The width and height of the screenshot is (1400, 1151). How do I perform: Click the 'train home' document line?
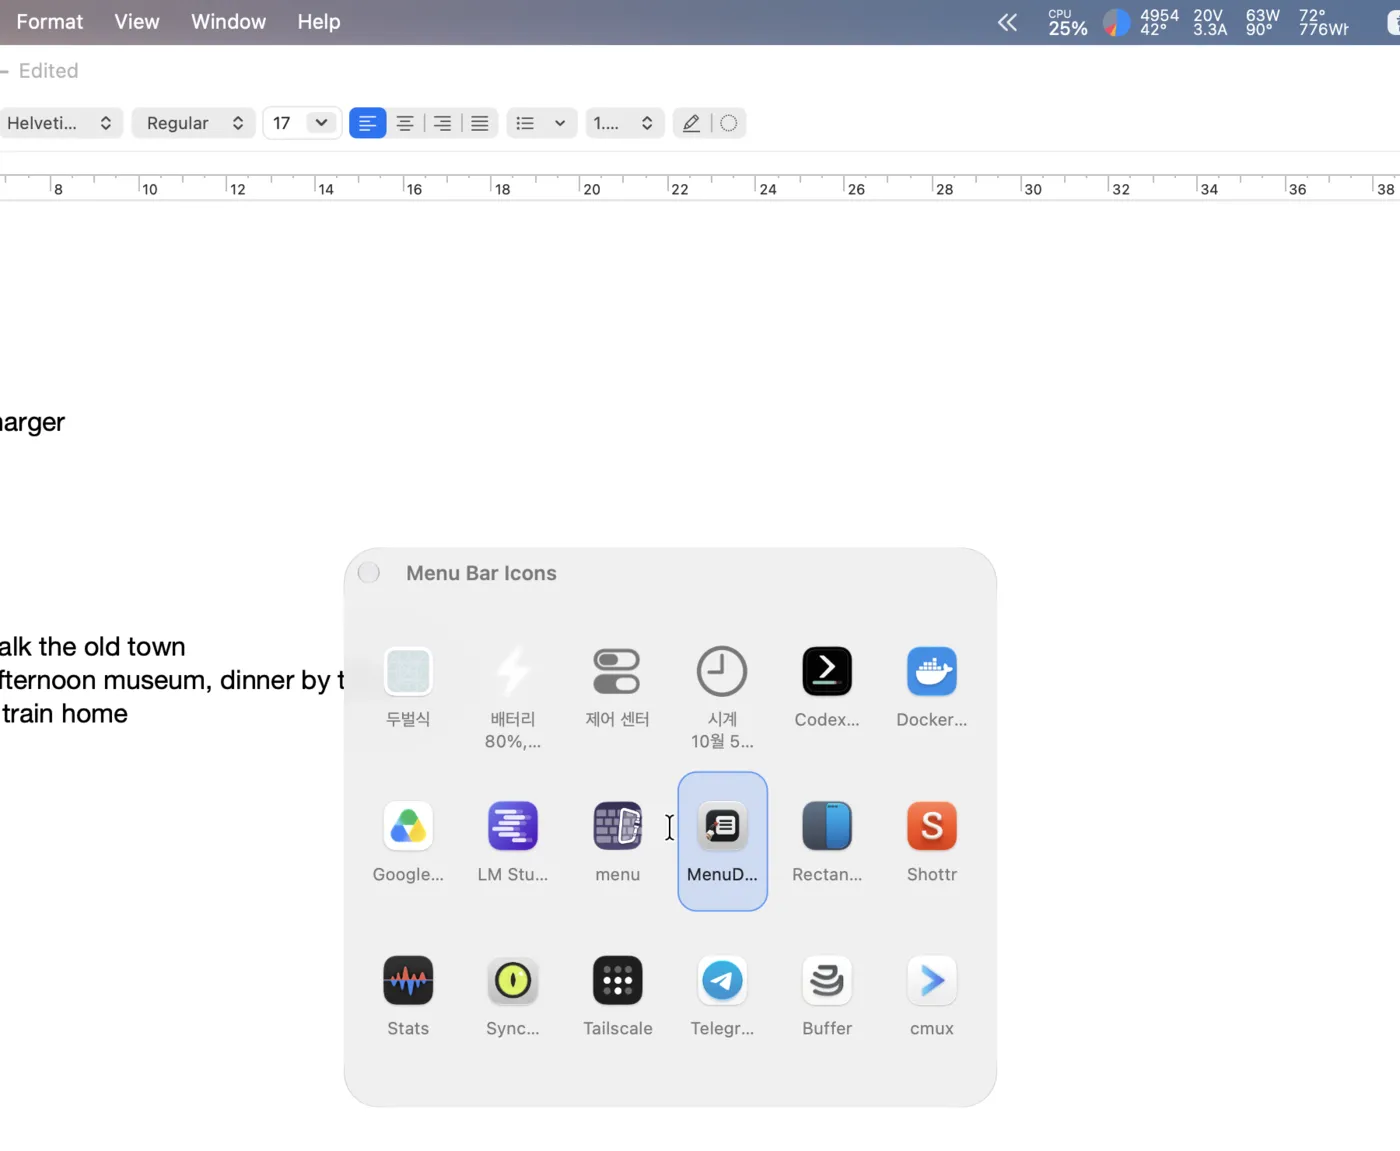coord(65,714)
